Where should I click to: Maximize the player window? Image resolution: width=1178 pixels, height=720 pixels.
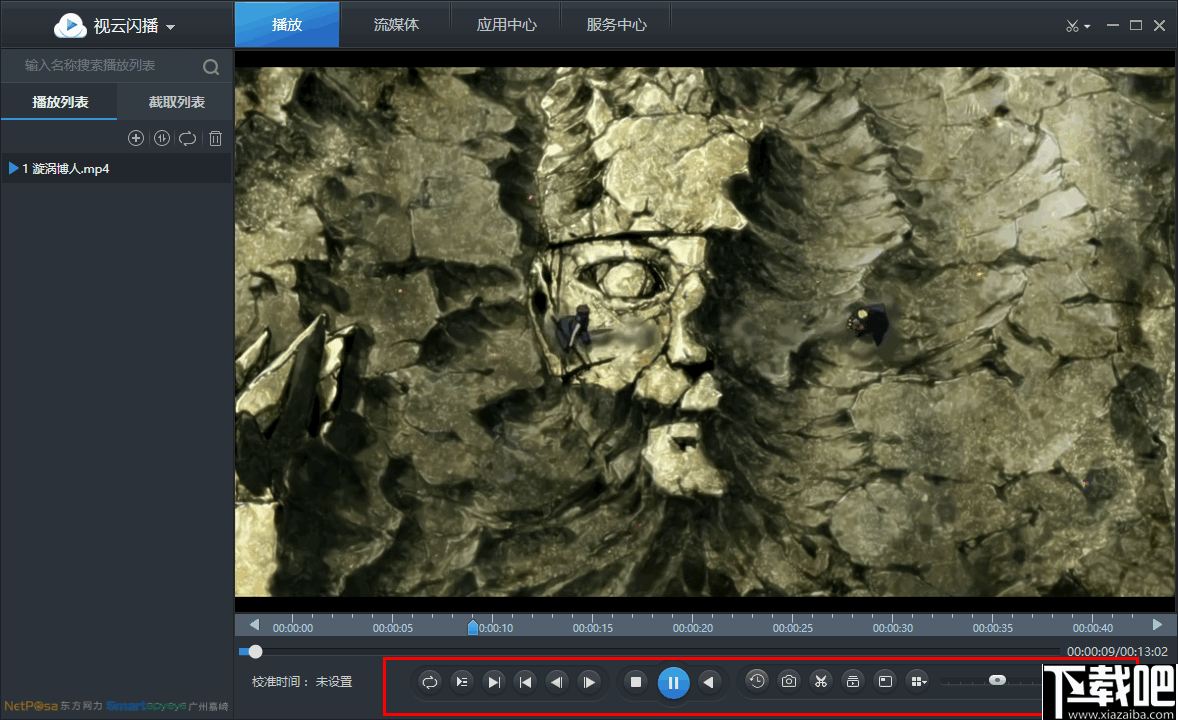point(1136,26)
